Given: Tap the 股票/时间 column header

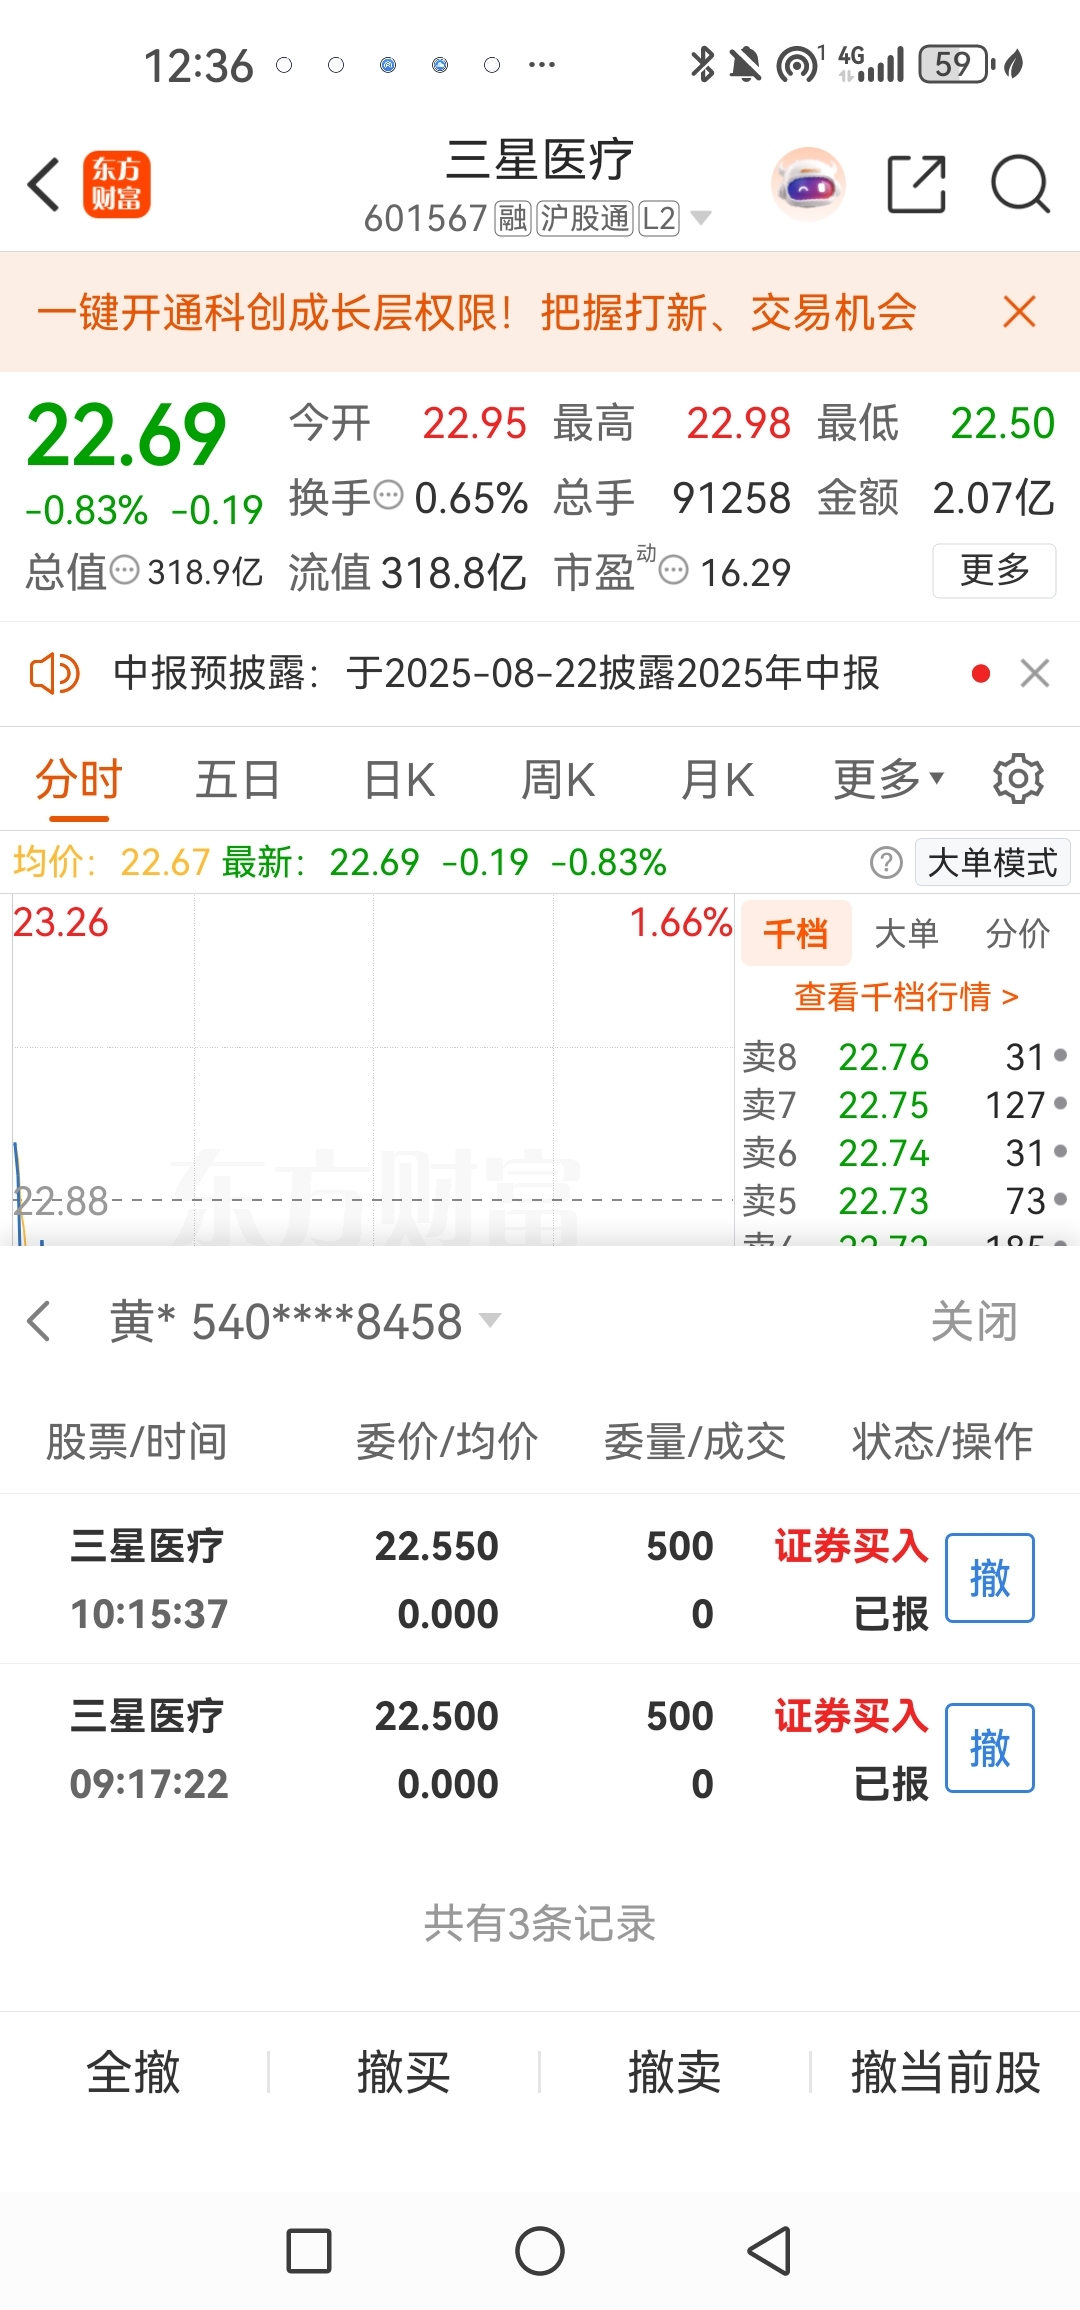Looking at the screenshot, I should tap(136, 1442).
